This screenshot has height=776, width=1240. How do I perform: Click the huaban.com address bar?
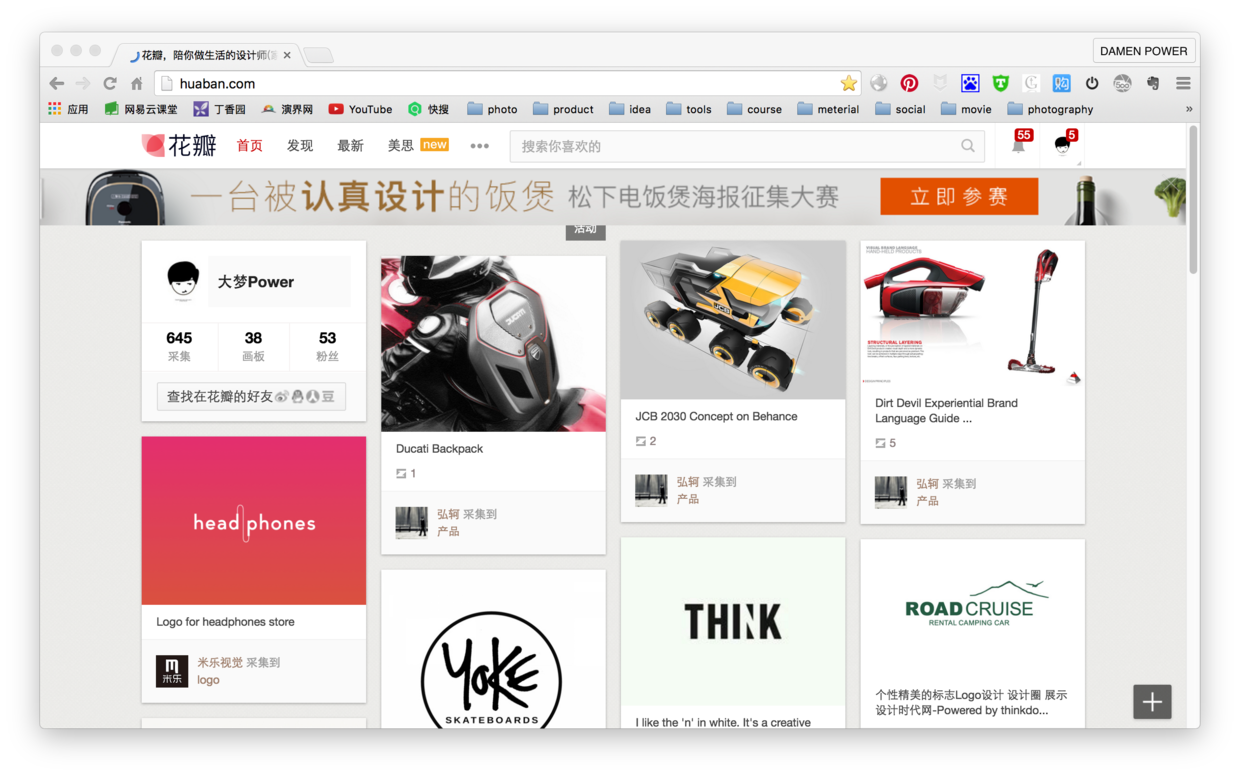pyautogui.click(x=508, y=84)
